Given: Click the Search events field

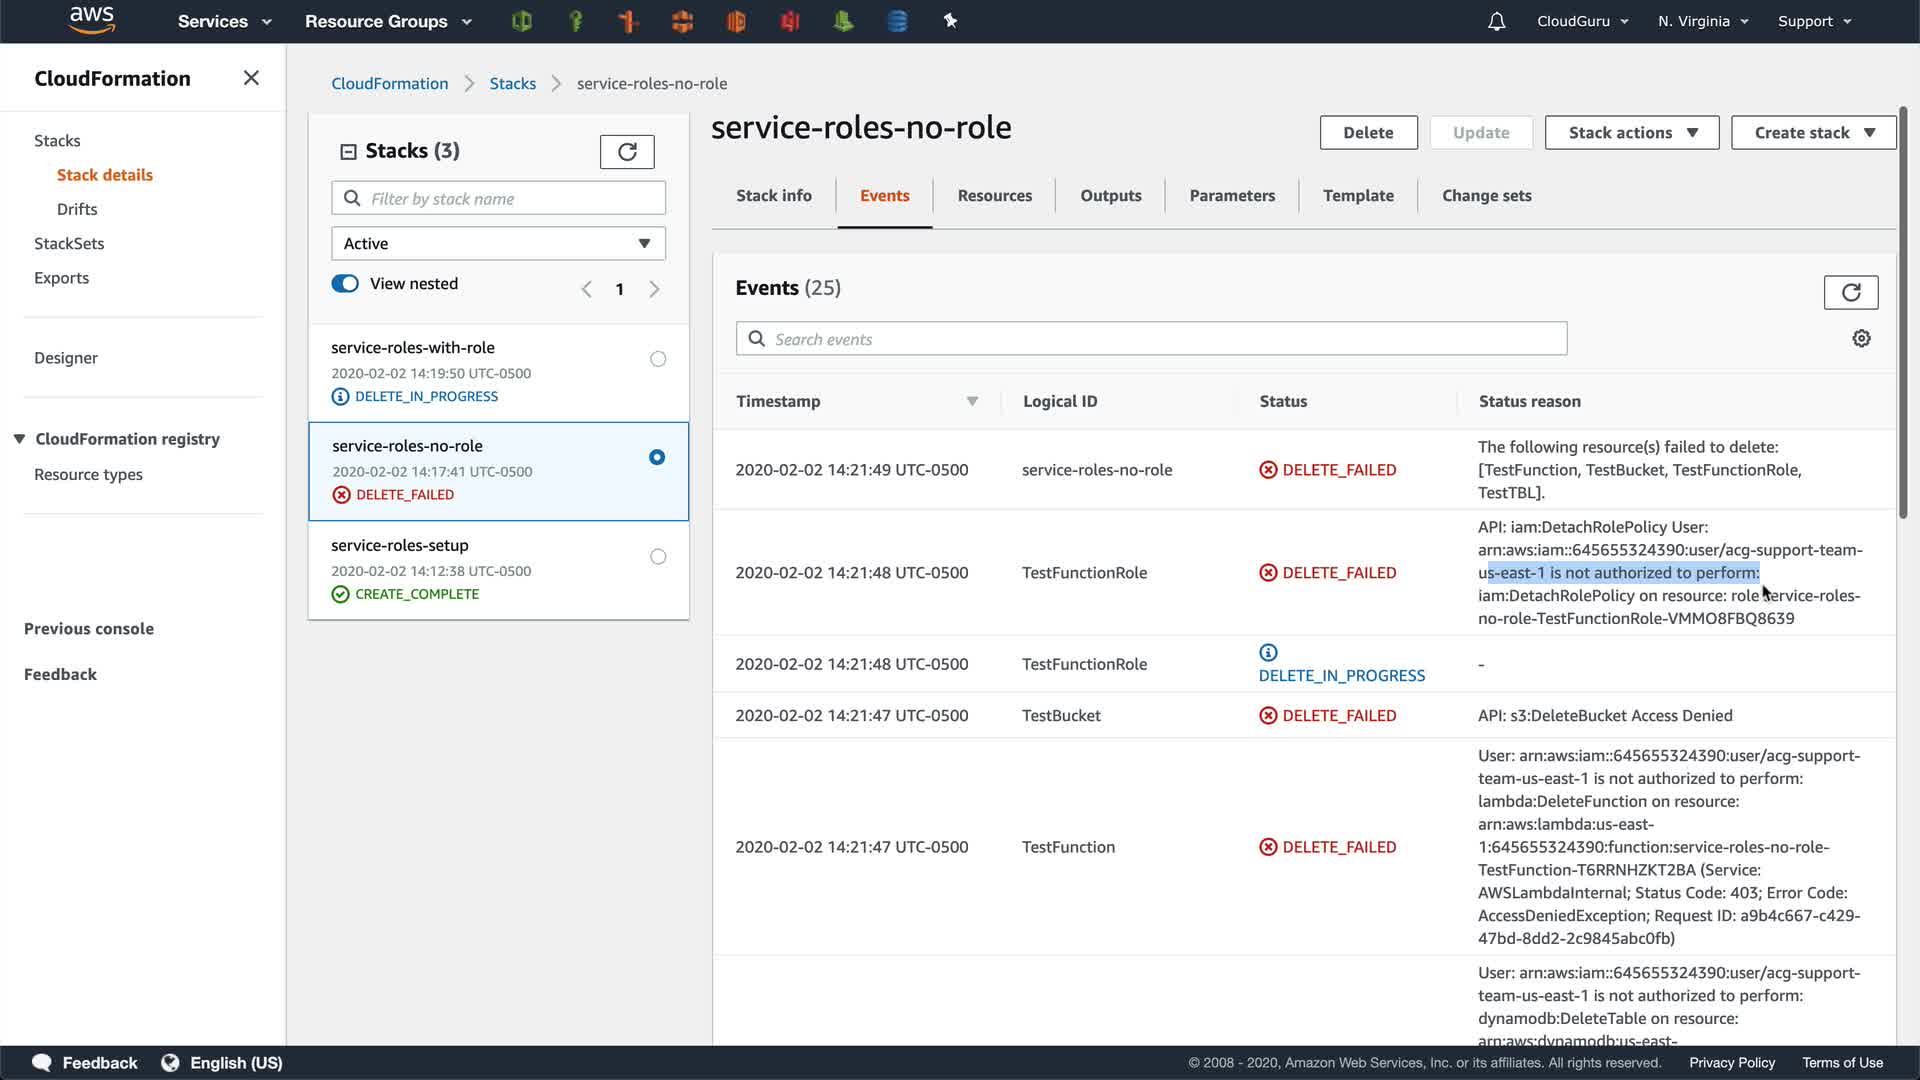Looking at the screenshot, I should pos(1150,339).
